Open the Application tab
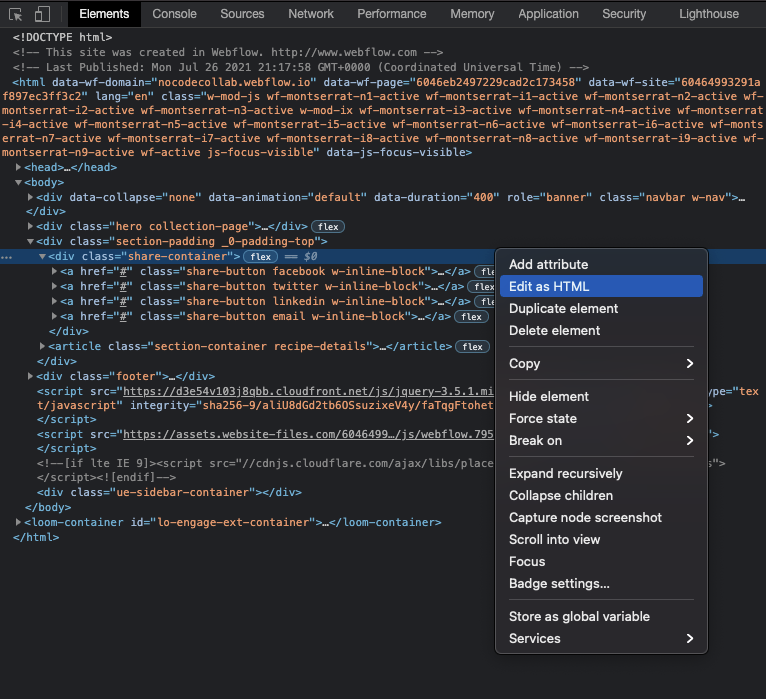 click(x=548, y=14)
